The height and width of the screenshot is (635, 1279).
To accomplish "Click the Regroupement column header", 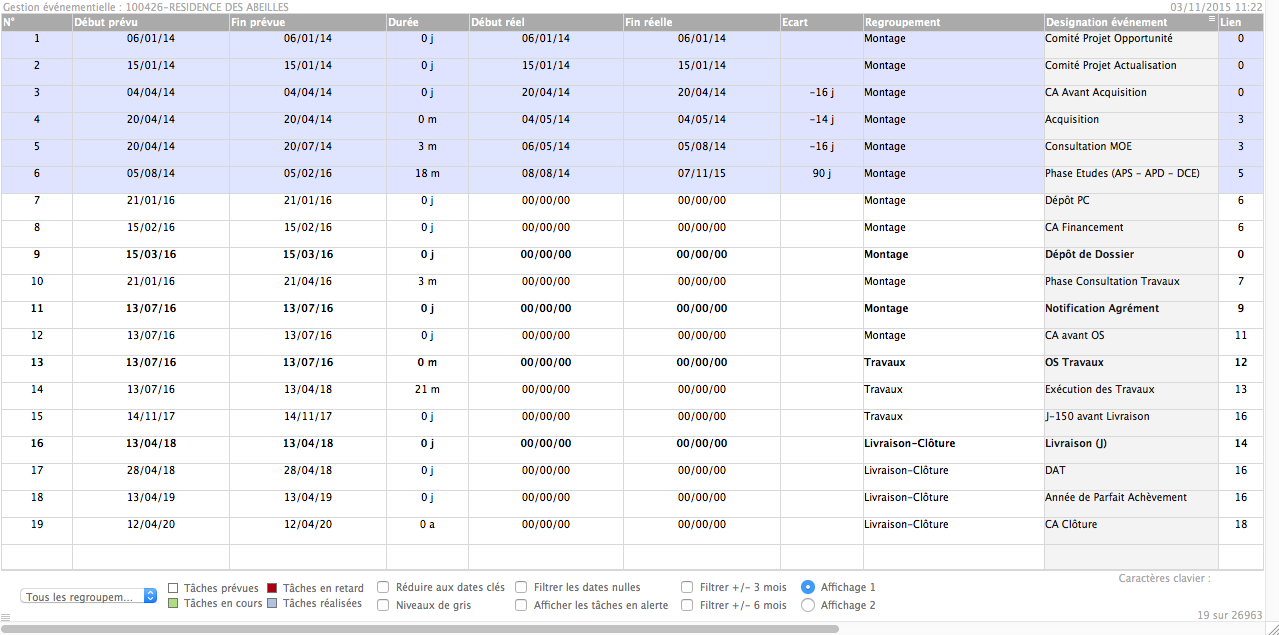I will tap(952, 22).
